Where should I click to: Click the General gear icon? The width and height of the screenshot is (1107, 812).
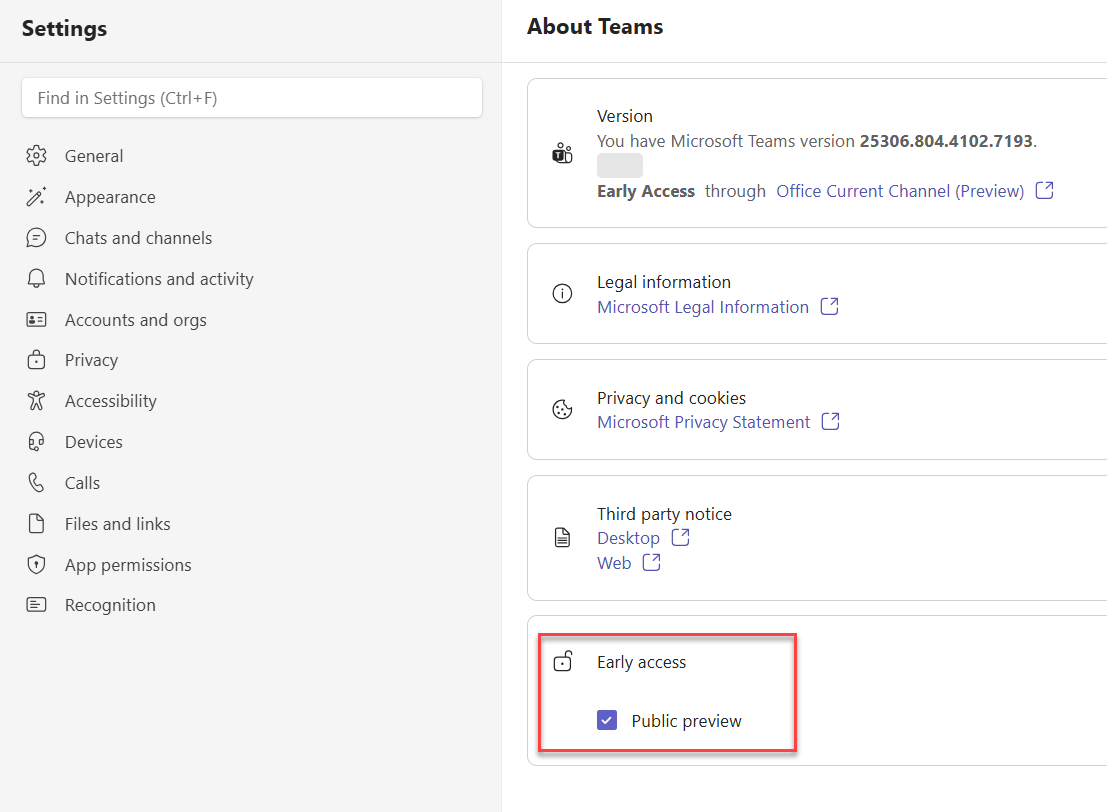click(x=36, y=156)
